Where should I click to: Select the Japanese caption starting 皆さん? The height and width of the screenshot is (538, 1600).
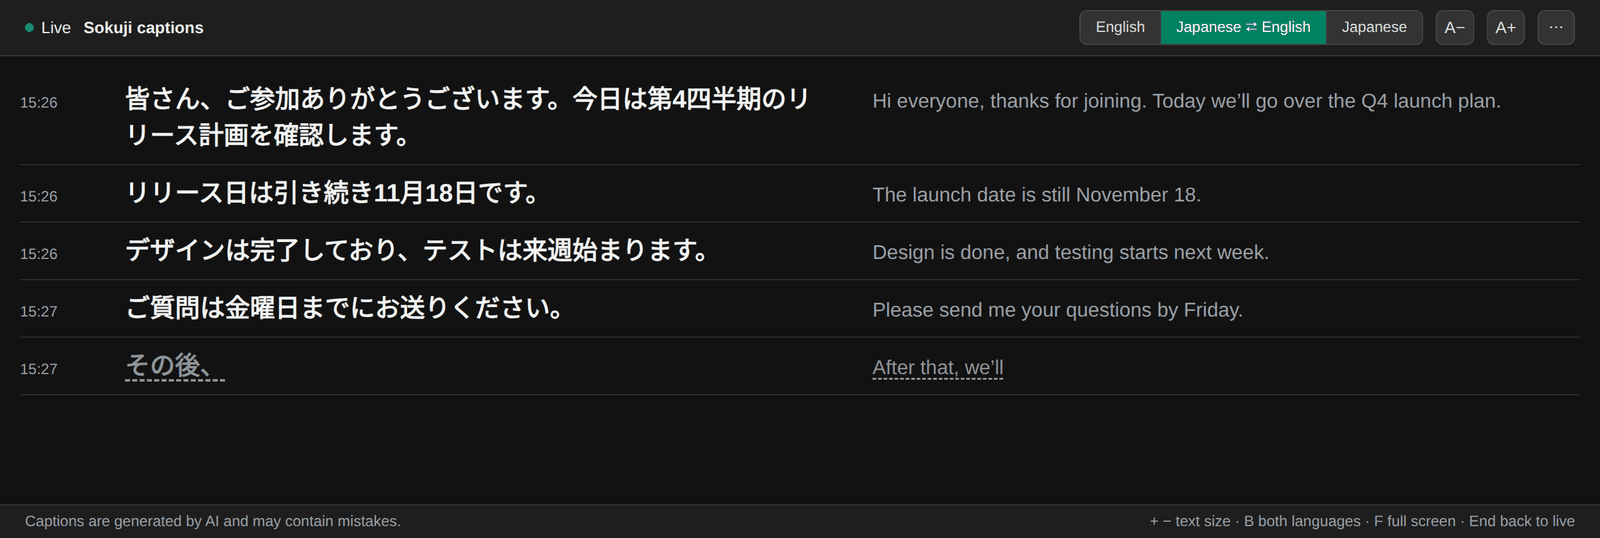(x=468, y=116)
